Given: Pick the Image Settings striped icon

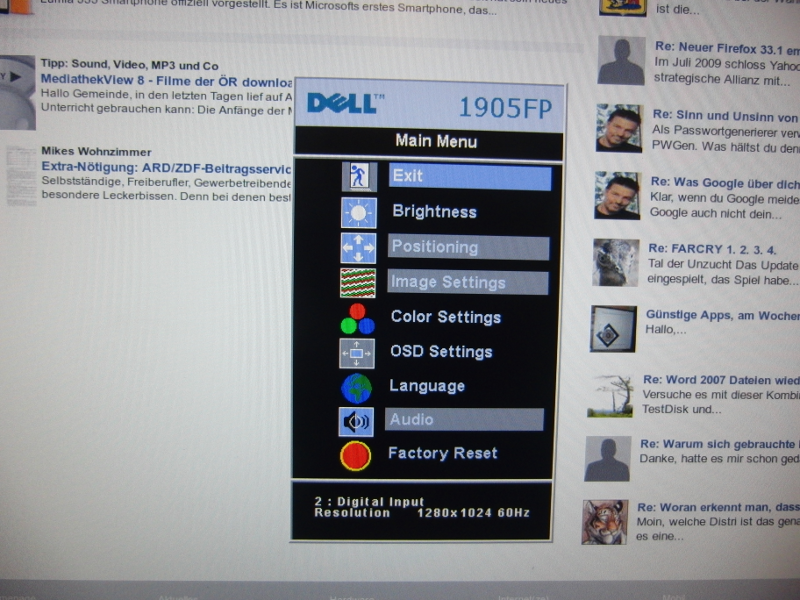Looking at the screenshot, I should coord(358,283).
